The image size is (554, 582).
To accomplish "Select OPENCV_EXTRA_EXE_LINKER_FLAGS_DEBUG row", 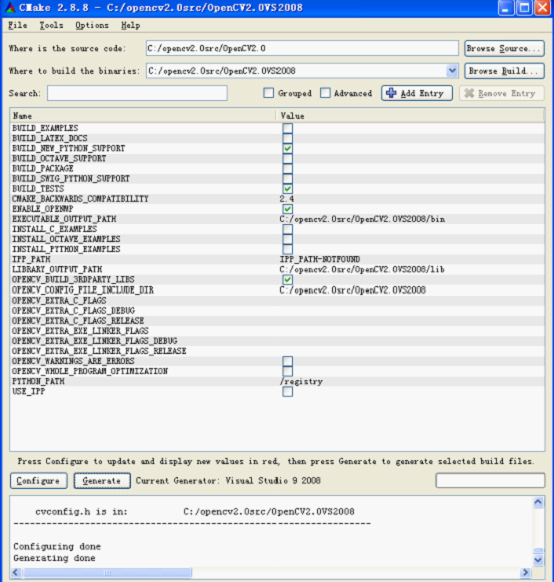I will tap(278, 341).
